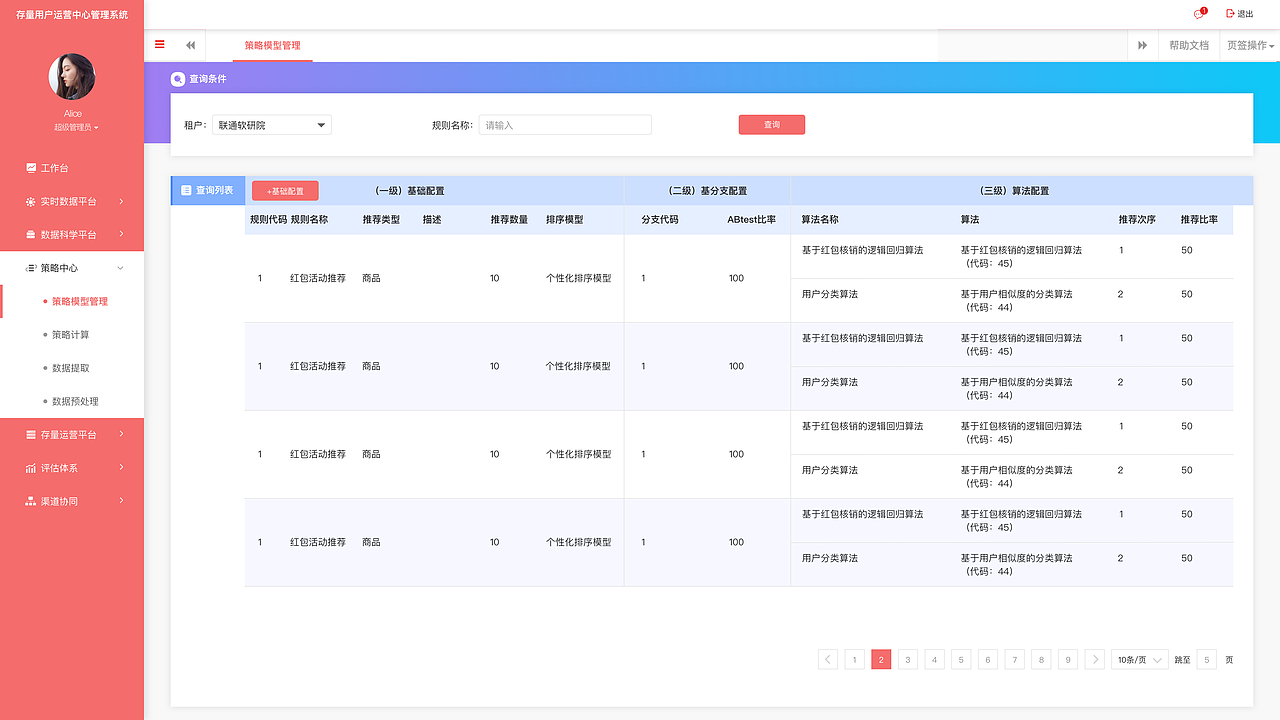Go to page 9
1280x720 pixels.
1068,659
